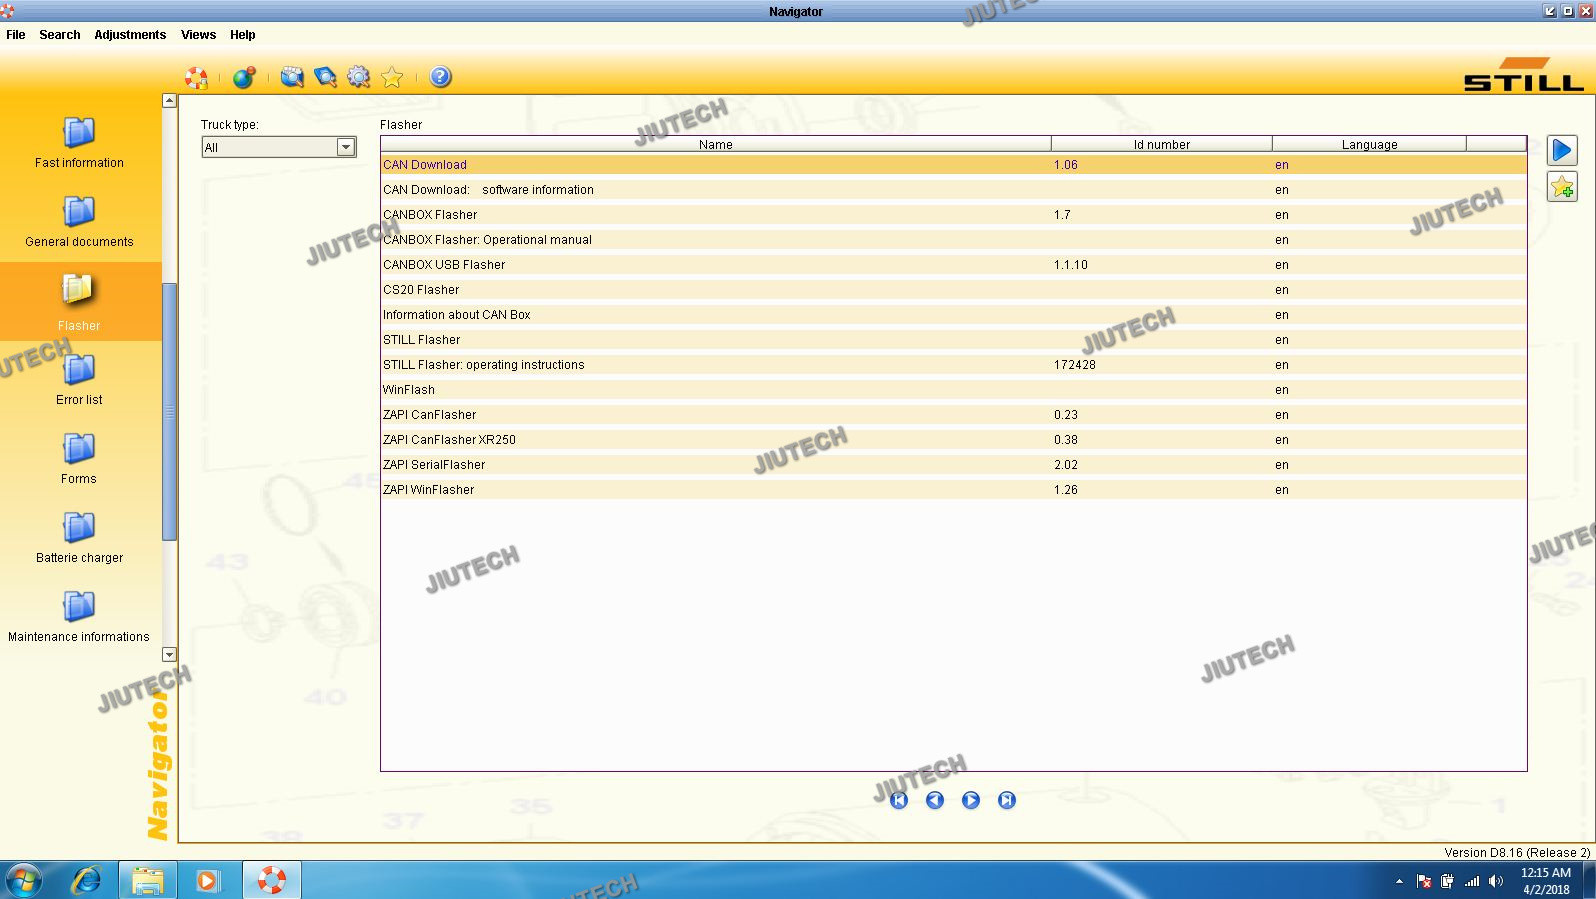Open the Batterie charger folder
Viewport: 1596px width, 899px height.
tap(79, 537)
